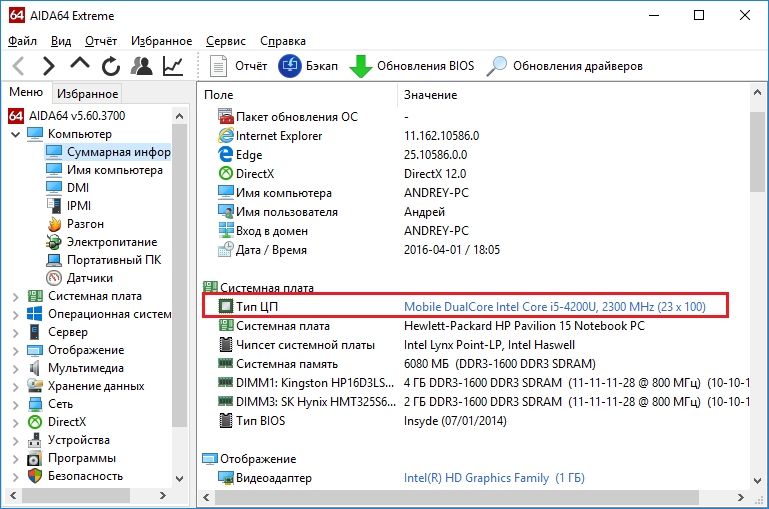Open Обновления BIOS with green arrow

tap(411, 66)
